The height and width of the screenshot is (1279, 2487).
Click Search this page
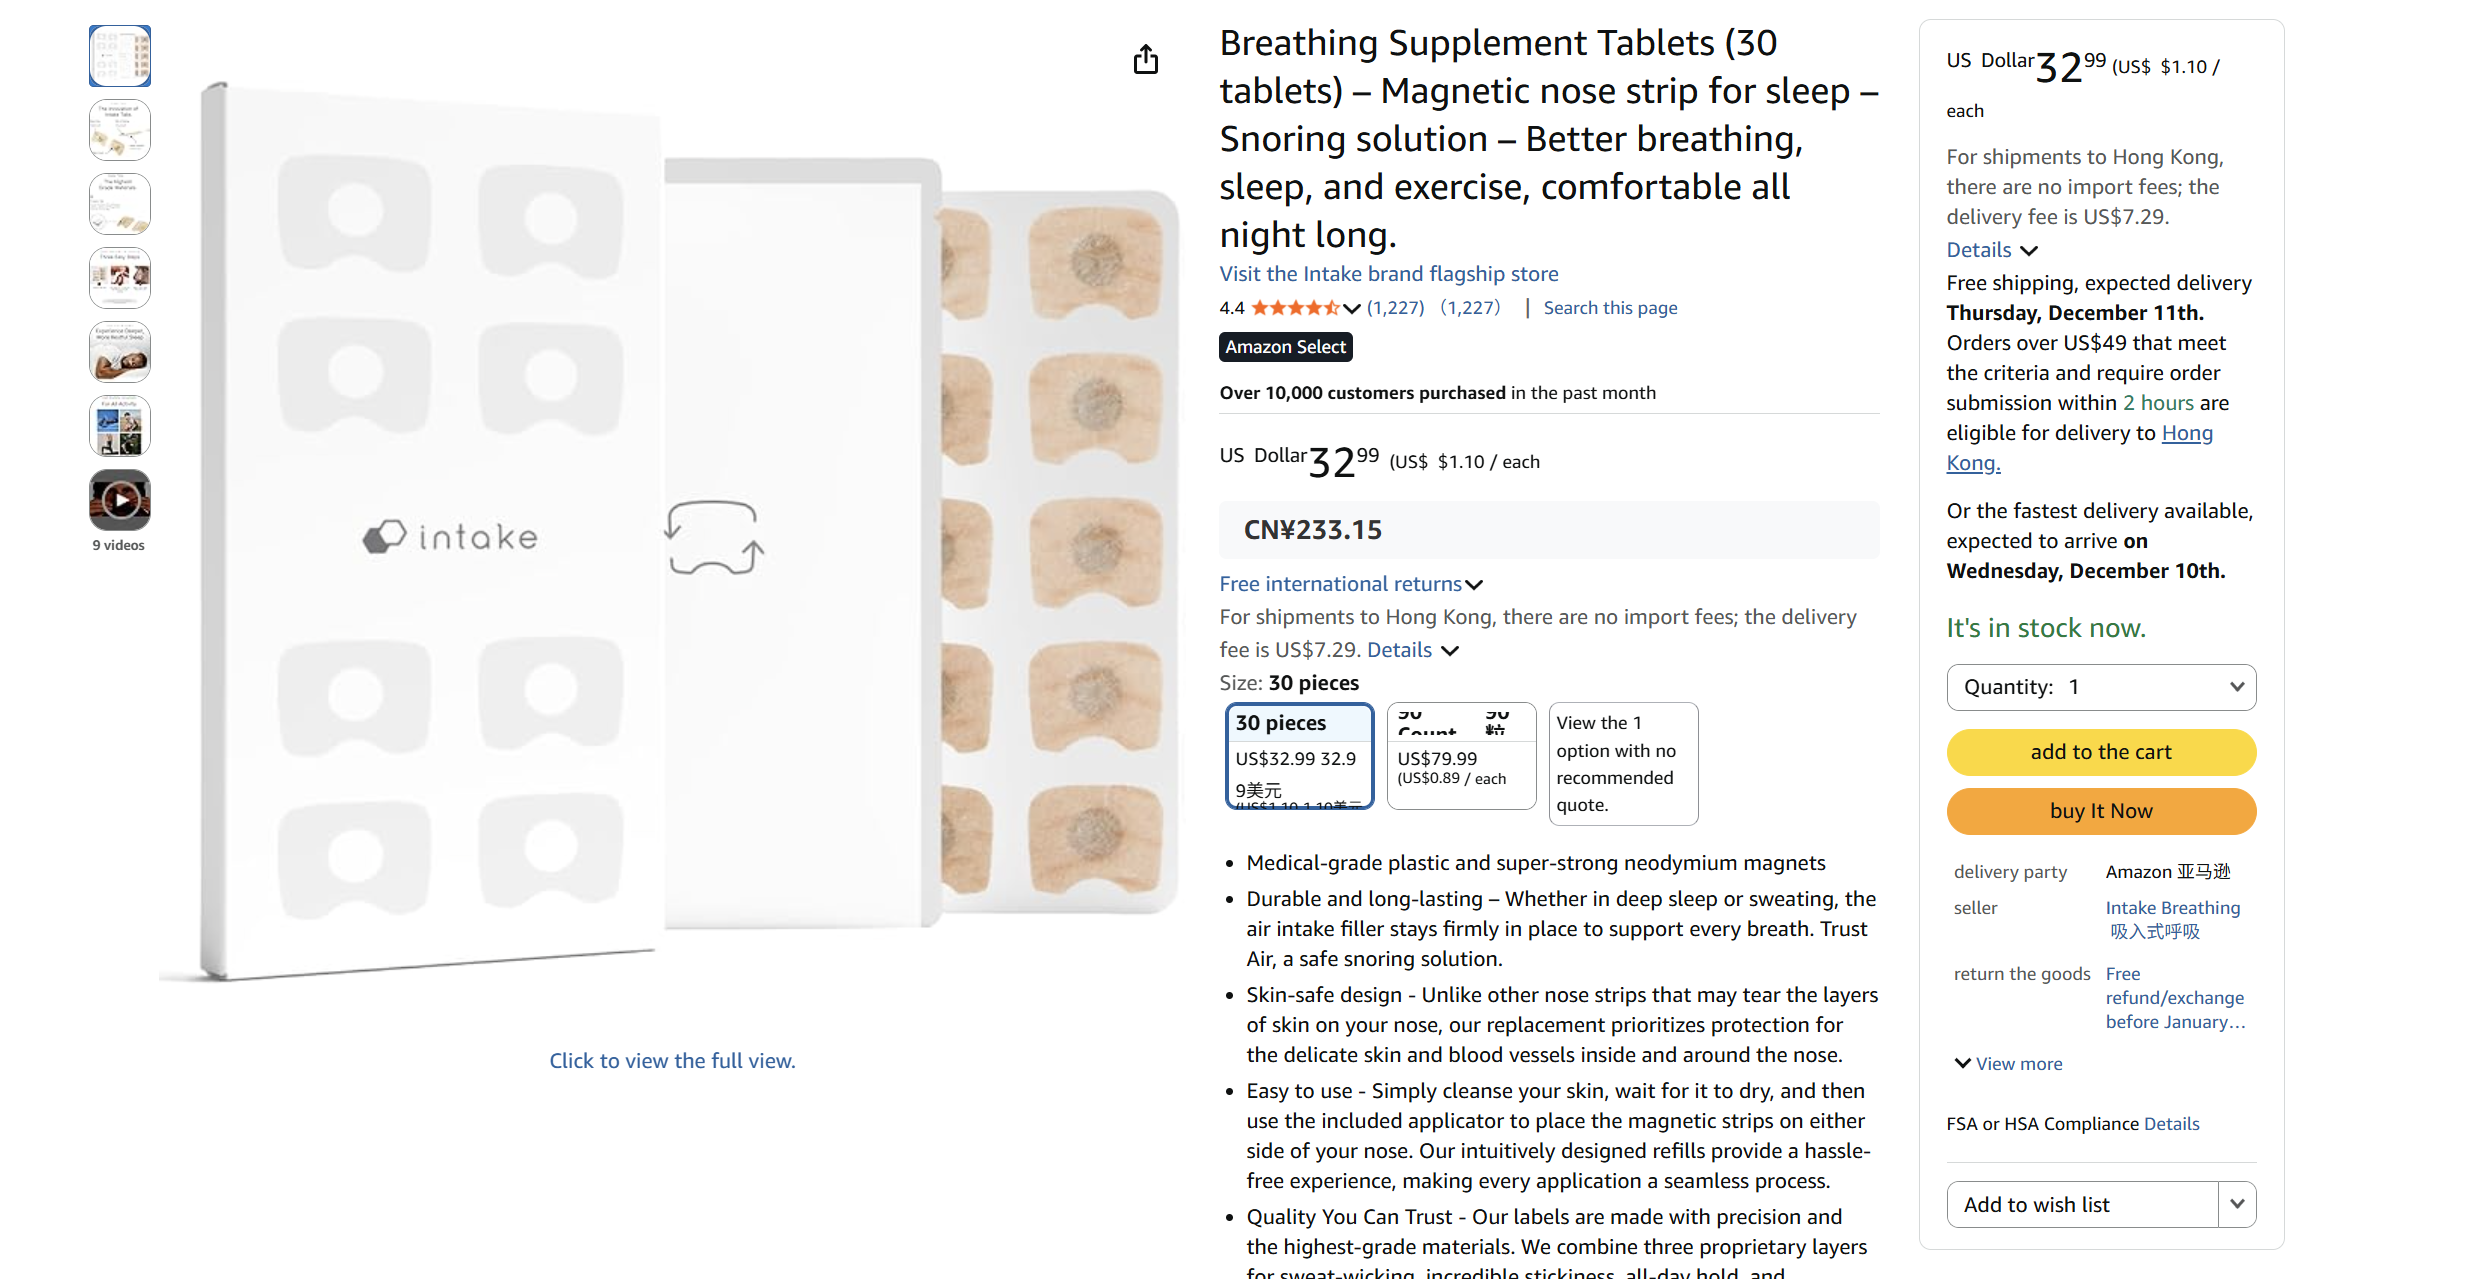click(1609, 307)
